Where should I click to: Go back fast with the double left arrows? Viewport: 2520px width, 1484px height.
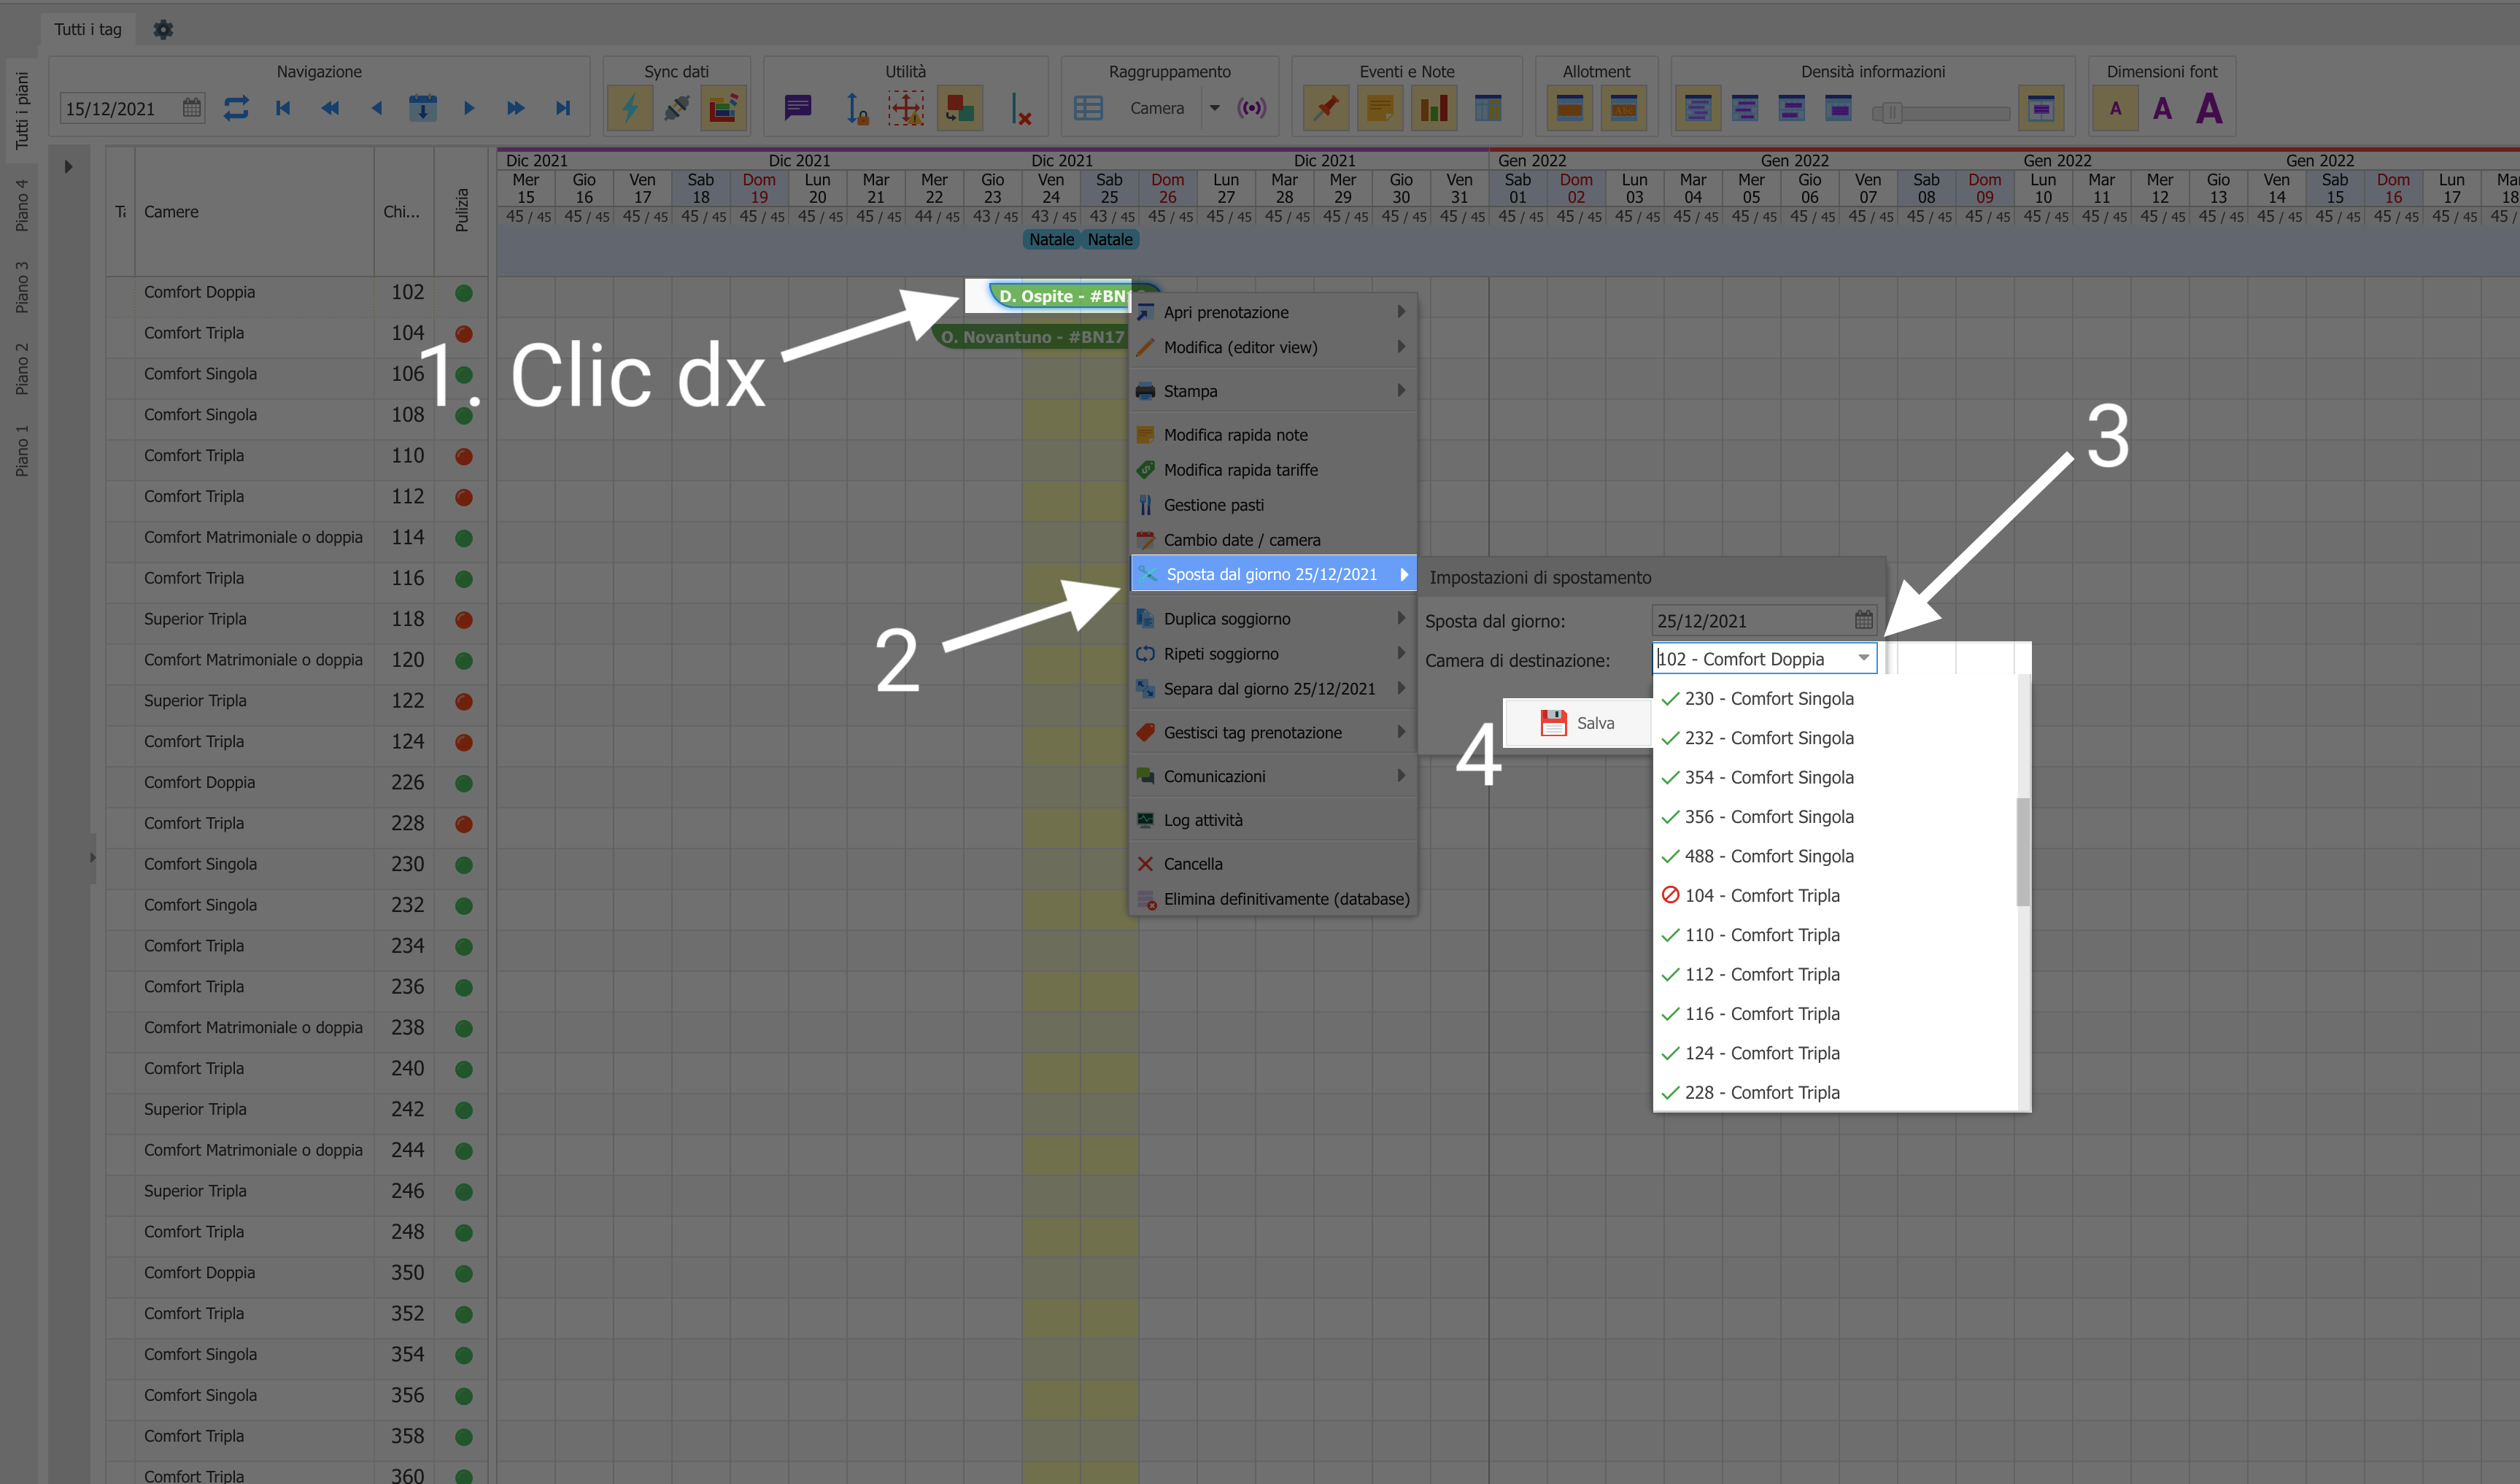click(x=330, y=108)
